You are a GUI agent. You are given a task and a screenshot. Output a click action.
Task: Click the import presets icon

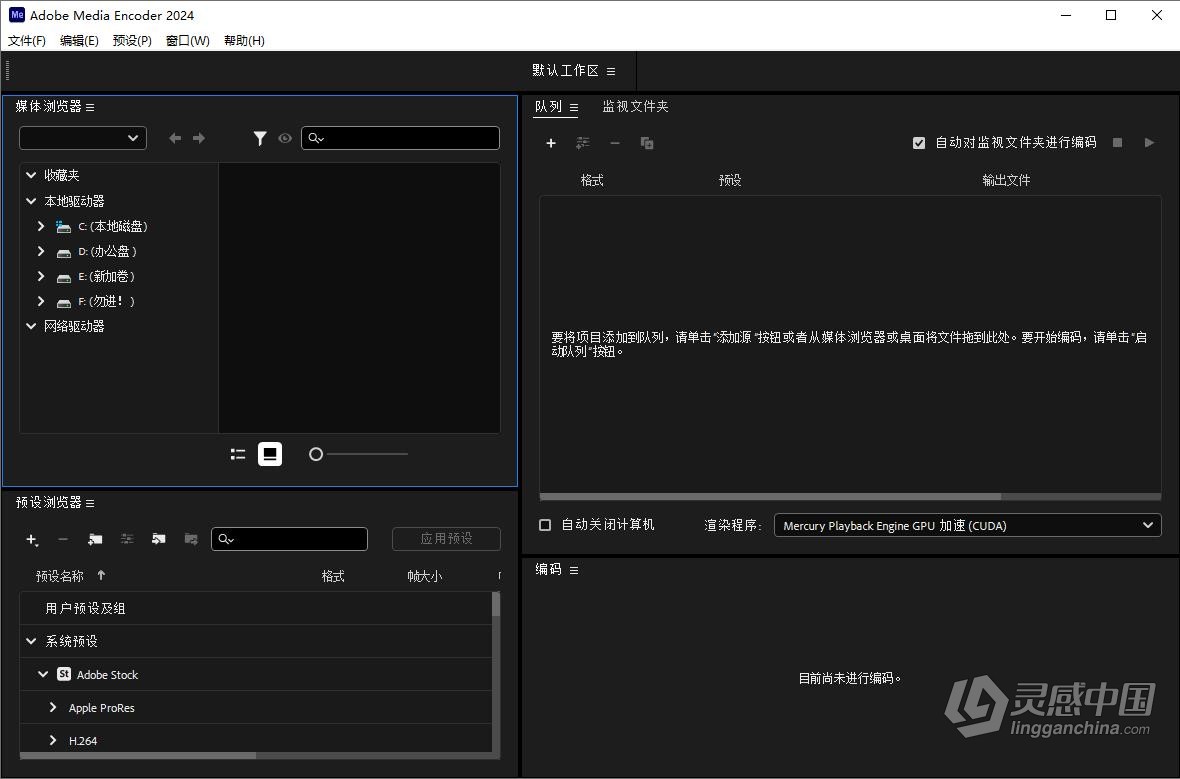click(x=159, y=540)
